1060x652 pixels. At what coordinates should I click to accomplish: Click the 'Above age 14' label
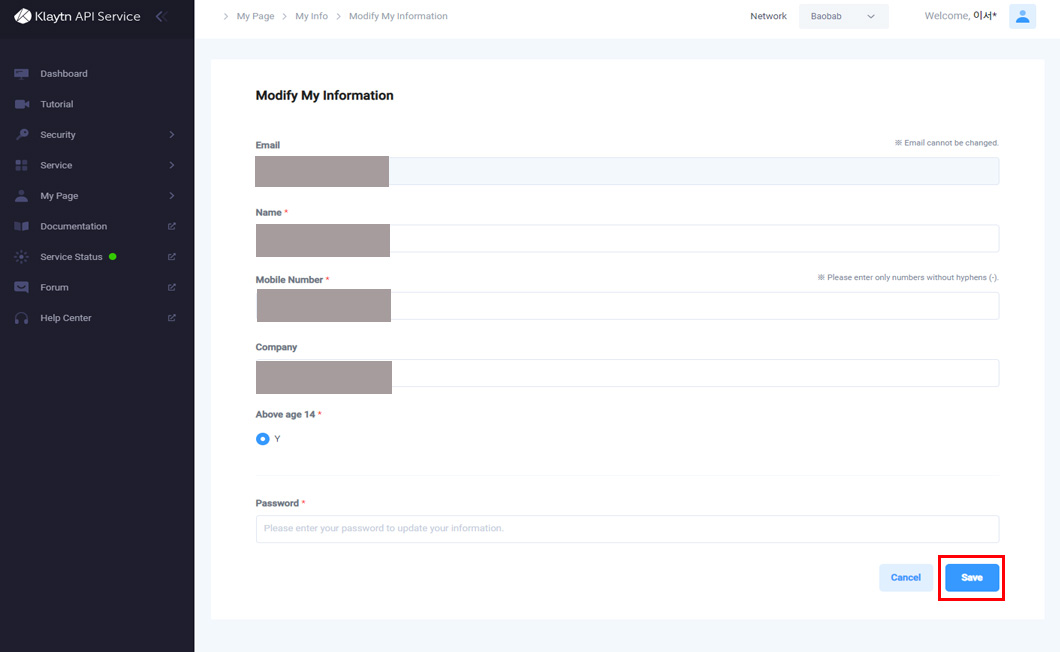coord(285,415)
